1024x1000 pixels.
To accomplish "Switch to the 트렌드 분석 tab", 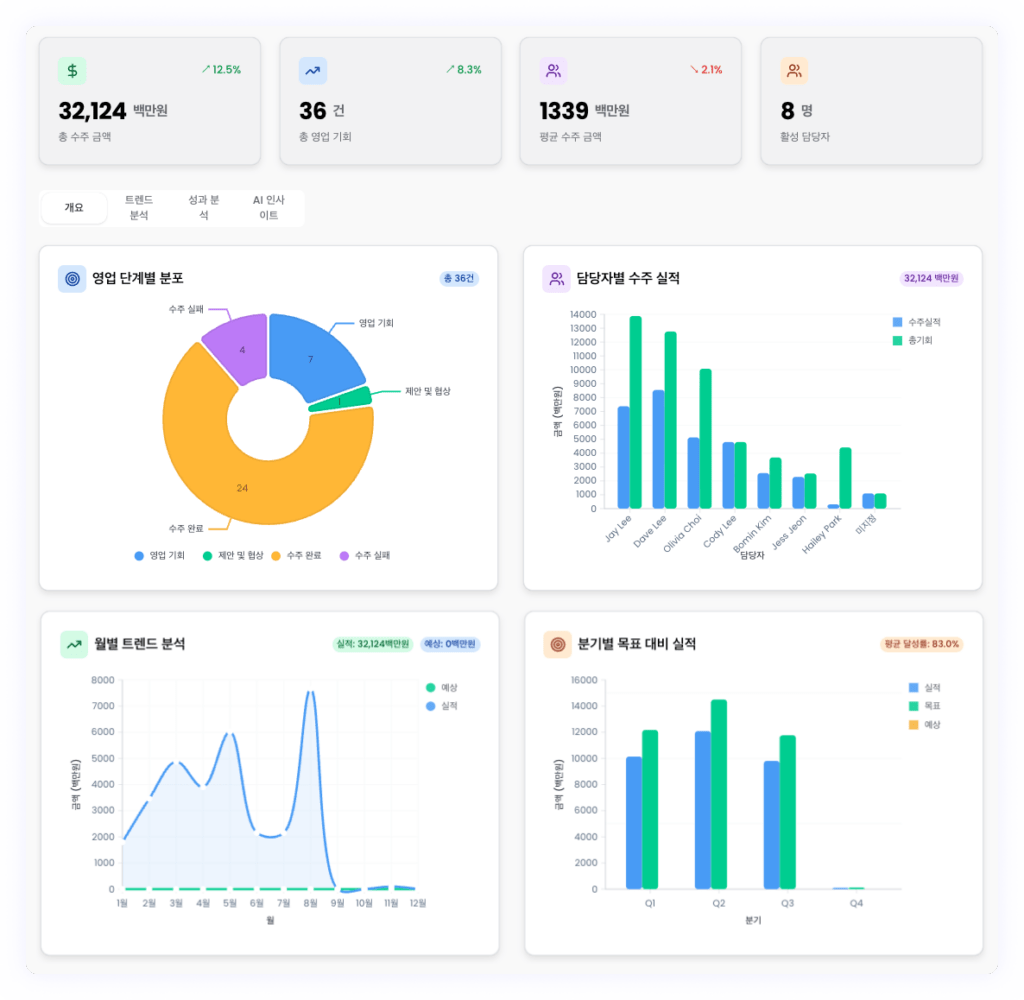I will tap(139, 208).
